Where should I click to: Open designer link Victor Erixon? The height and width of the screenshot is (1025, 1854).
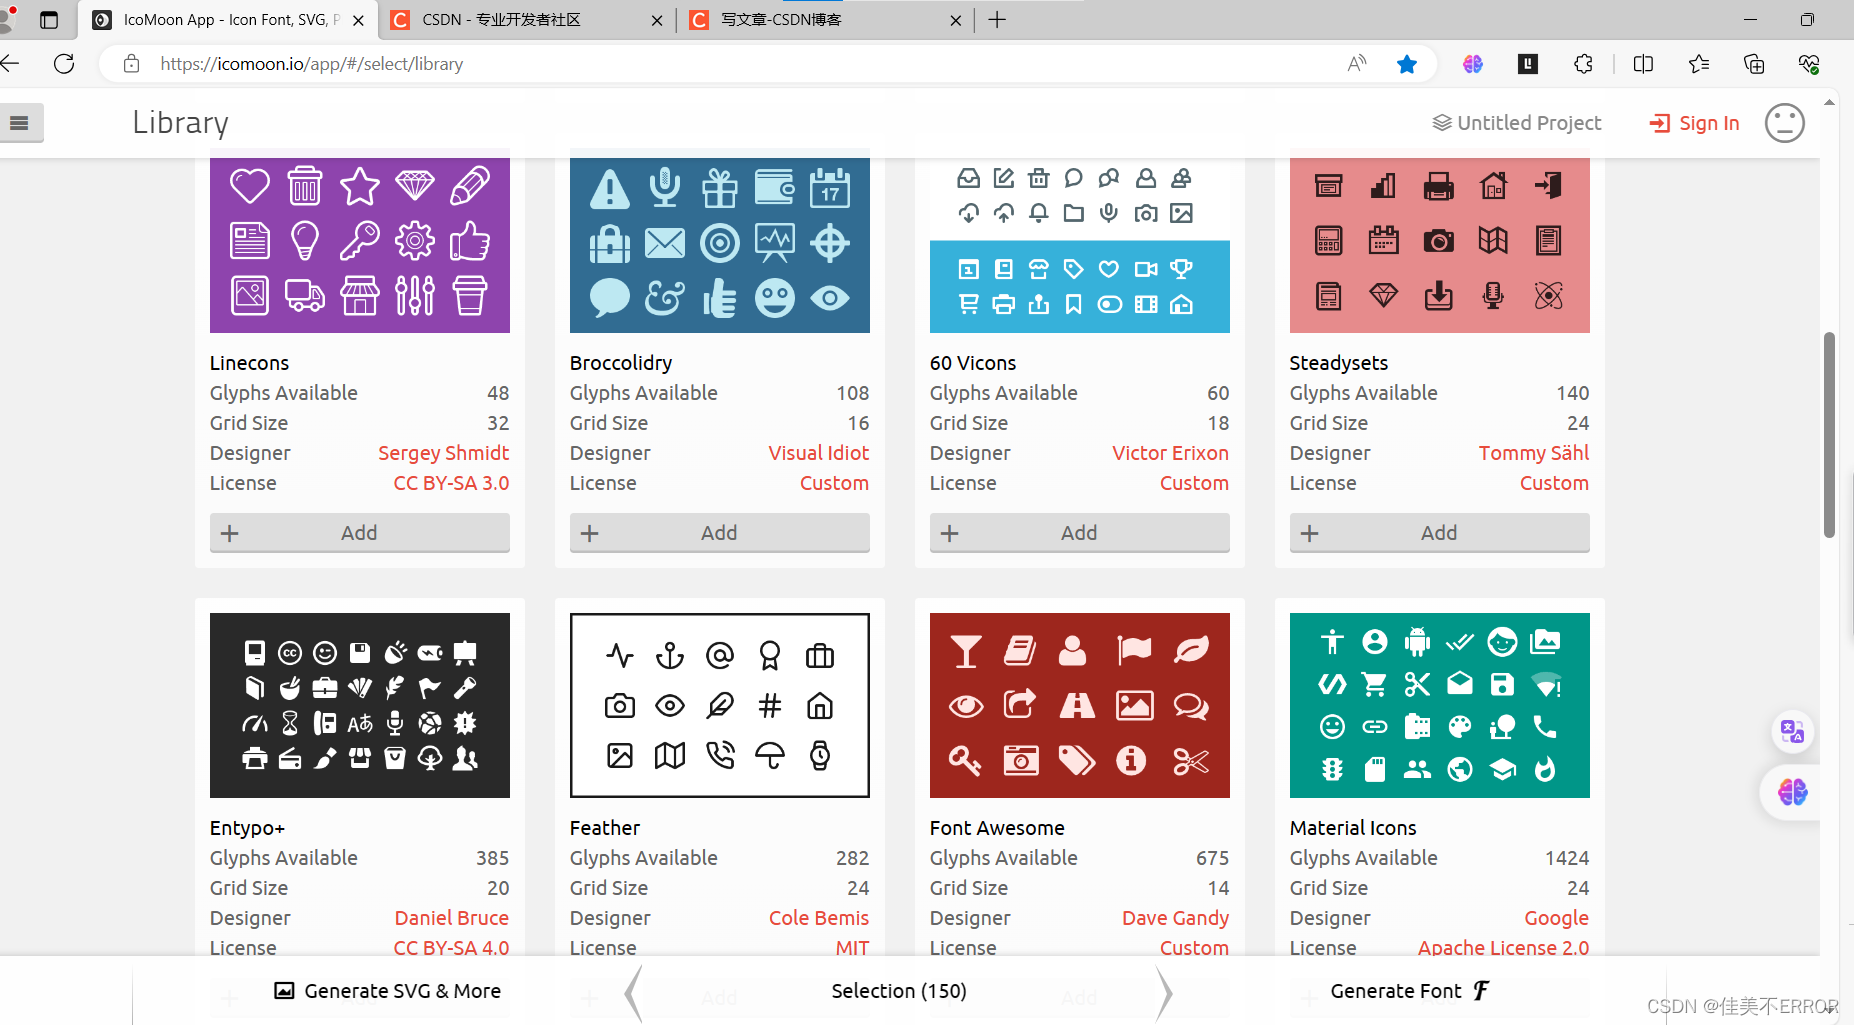(x=1170, y=453)
